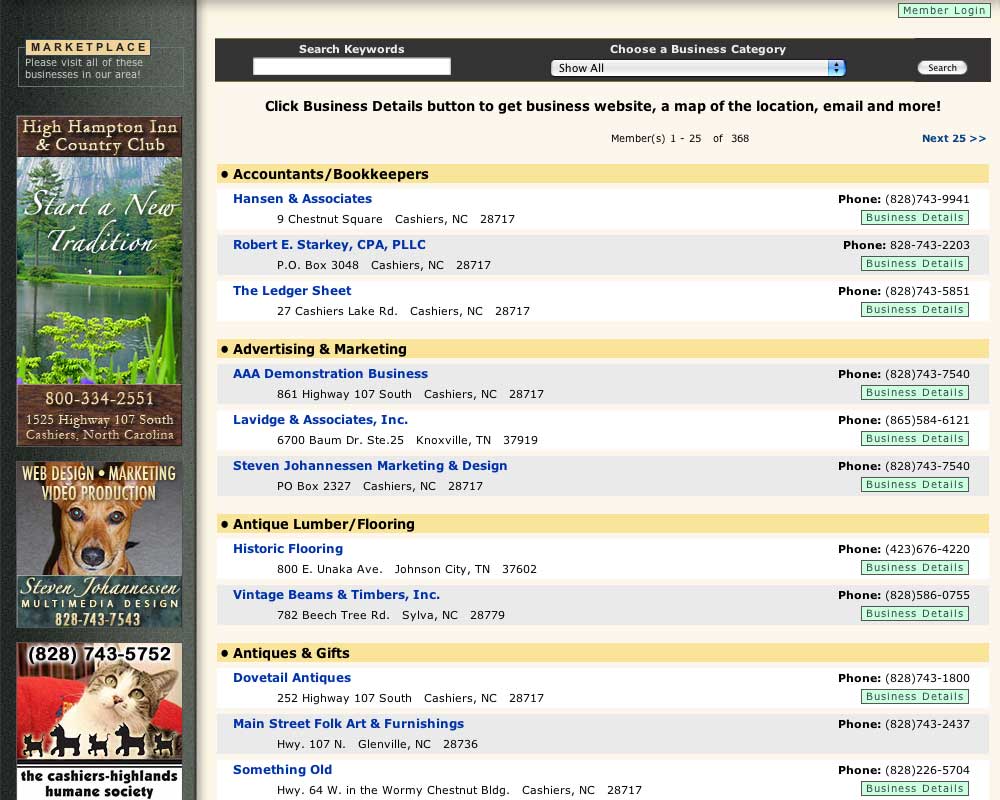The width and height of the screenshot is (1000, 800).
Task: Select the Antiques & Gifts category heading
Action: [x=291, y=652]
